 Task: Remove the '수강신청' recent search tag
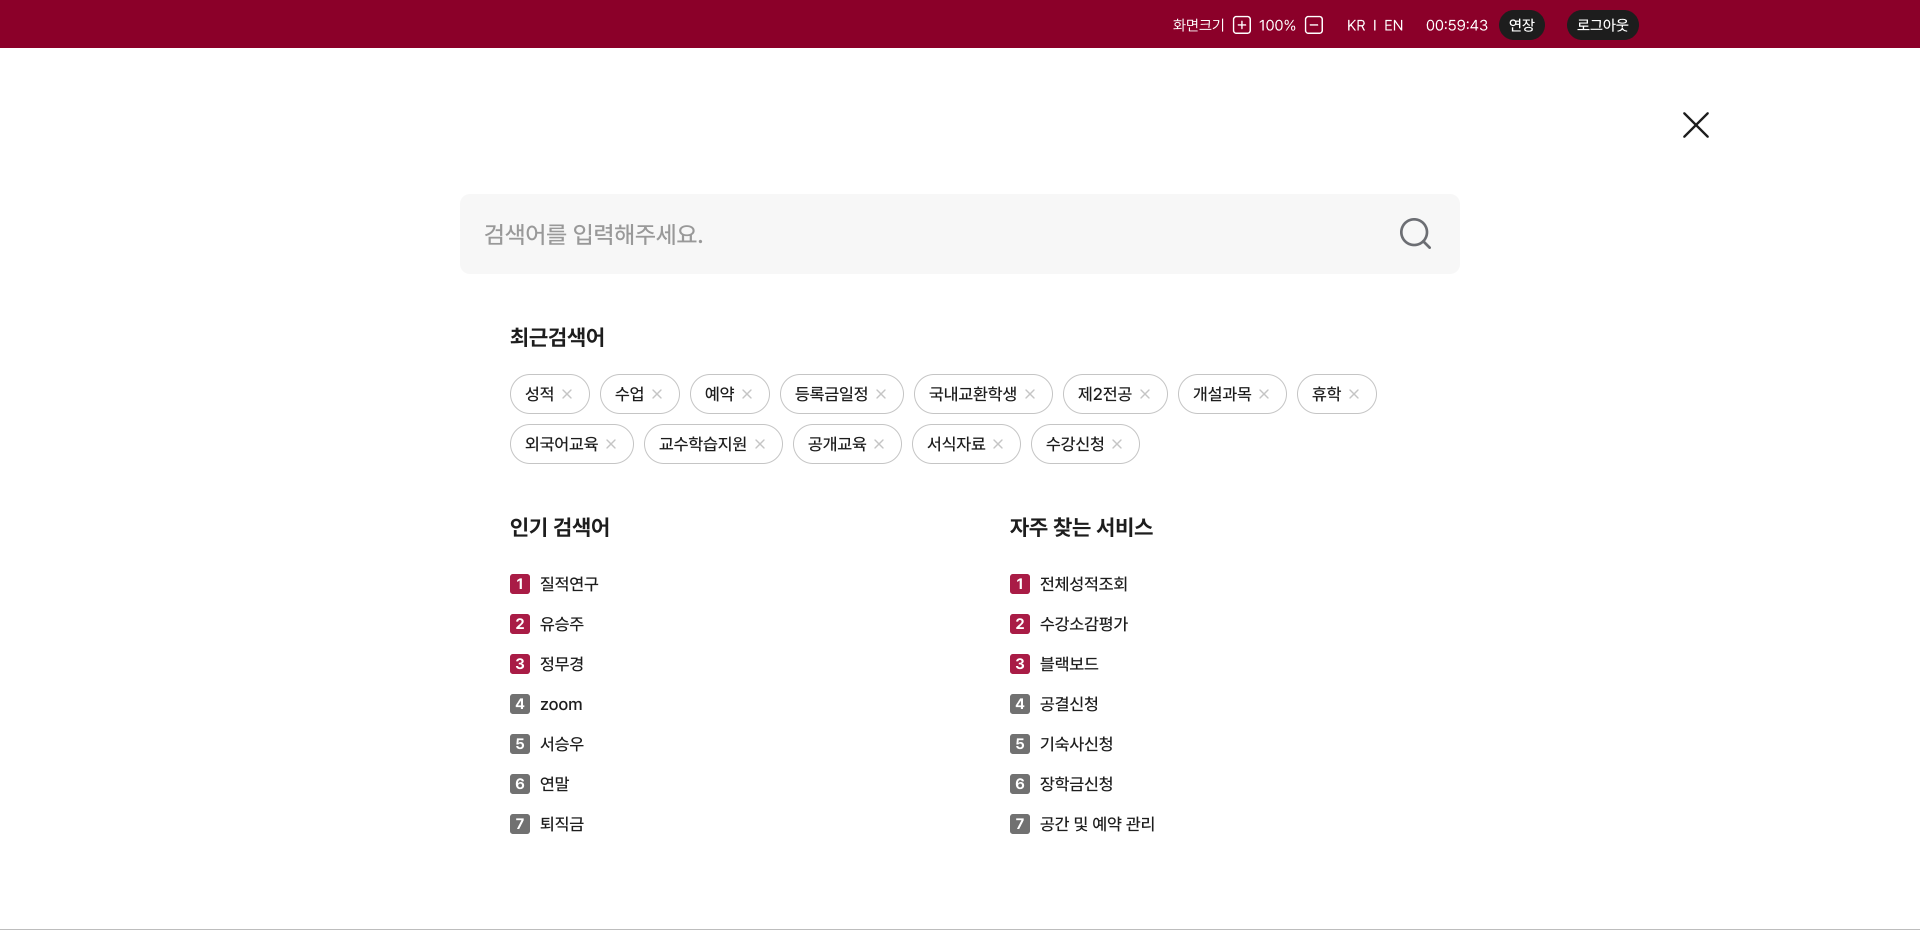(1117, 444)
